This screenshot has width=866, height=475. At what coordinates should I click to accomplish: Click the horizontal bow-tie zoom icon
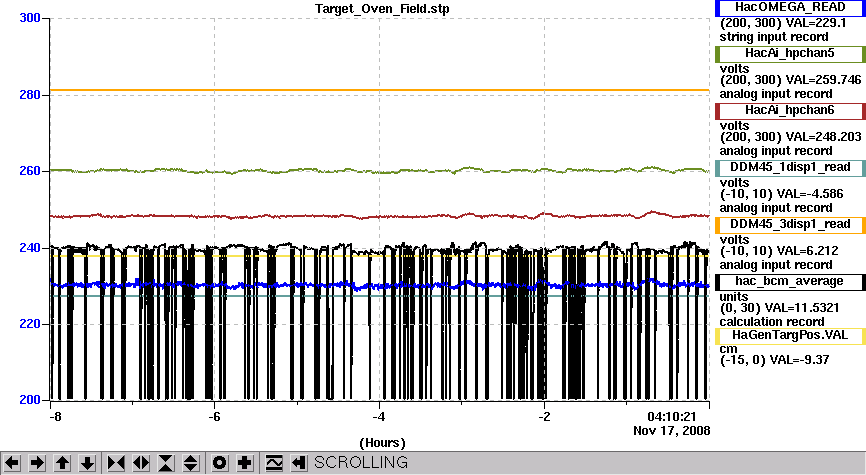pos(115,462)
